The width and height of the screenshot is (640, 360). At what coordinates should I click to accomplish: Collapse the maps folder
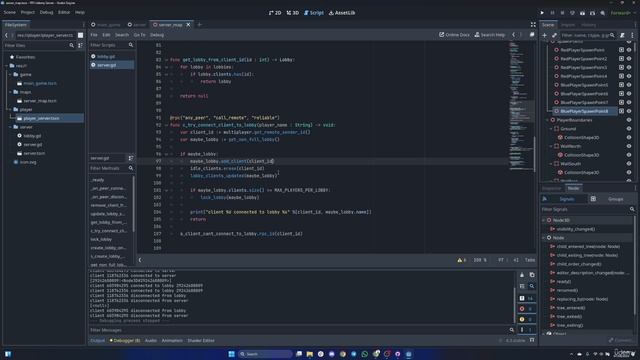coord(10,92)
